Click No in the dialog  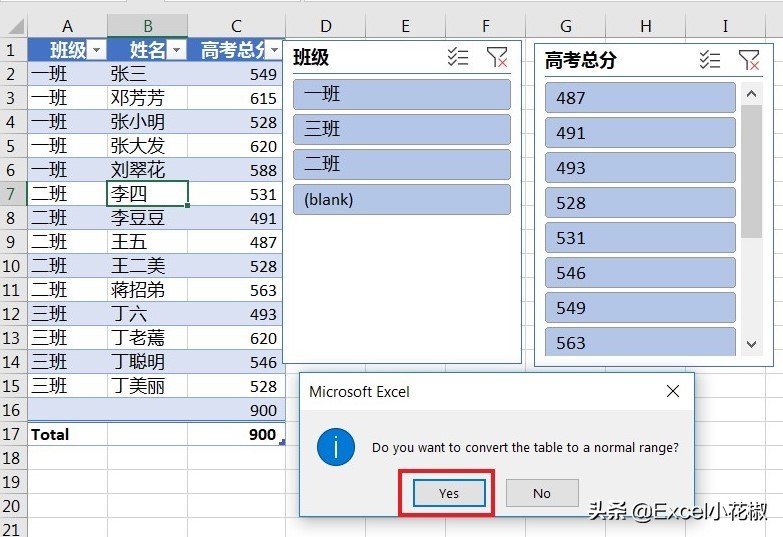coord(542,494)
